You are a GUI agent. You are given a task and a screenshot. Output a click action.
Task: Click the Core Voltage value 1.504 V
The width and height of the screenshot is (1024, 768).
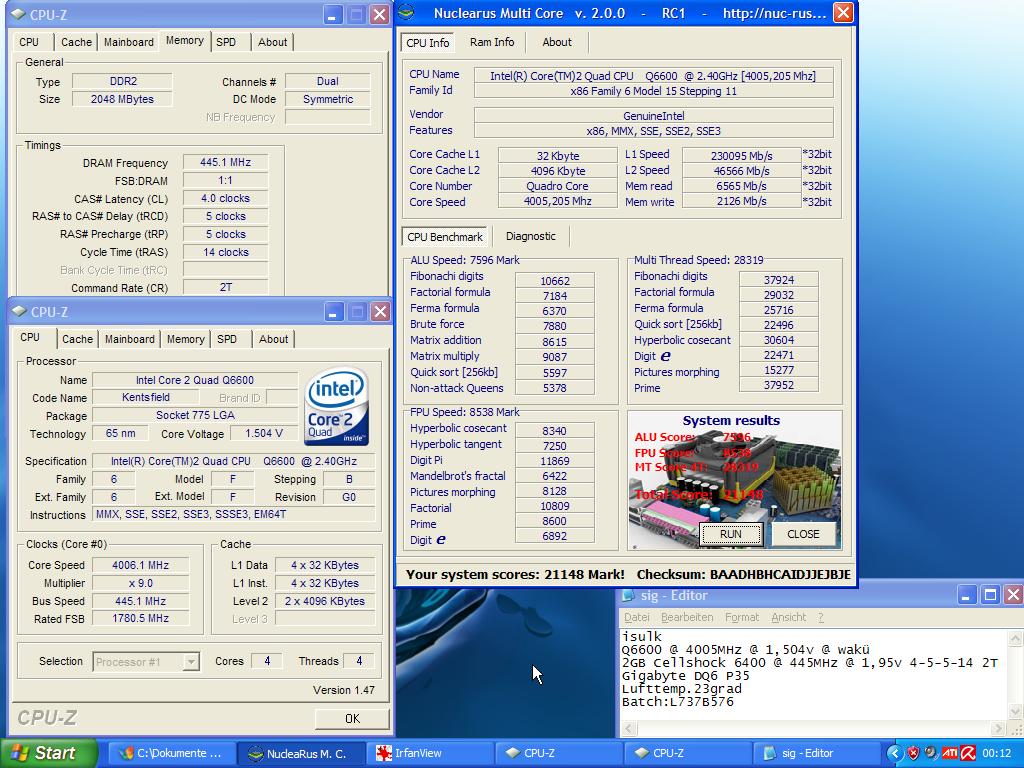(264, 434)
